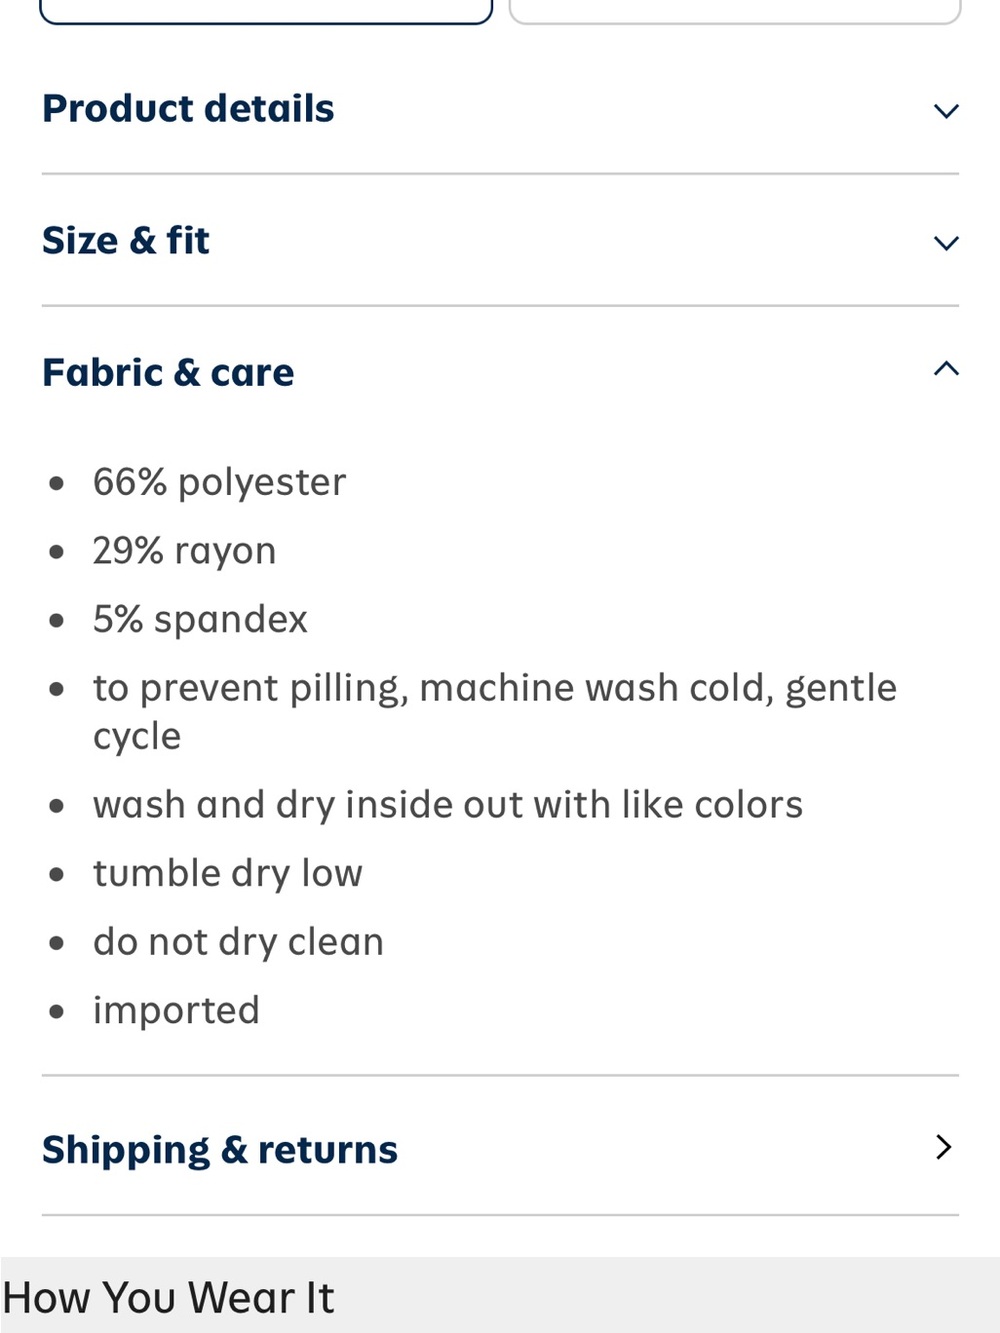Image resolution: width=1000 pixels, height=1333 pixels.
Task: Click the Size & fit chevron arrow
Action: pos(945,243)
